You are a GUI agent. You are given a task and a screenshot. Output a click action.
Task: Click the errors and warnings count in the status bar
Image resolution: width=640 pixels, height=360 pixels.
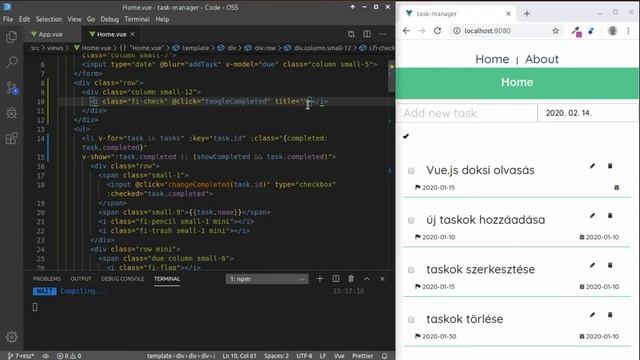coord(69,356)
